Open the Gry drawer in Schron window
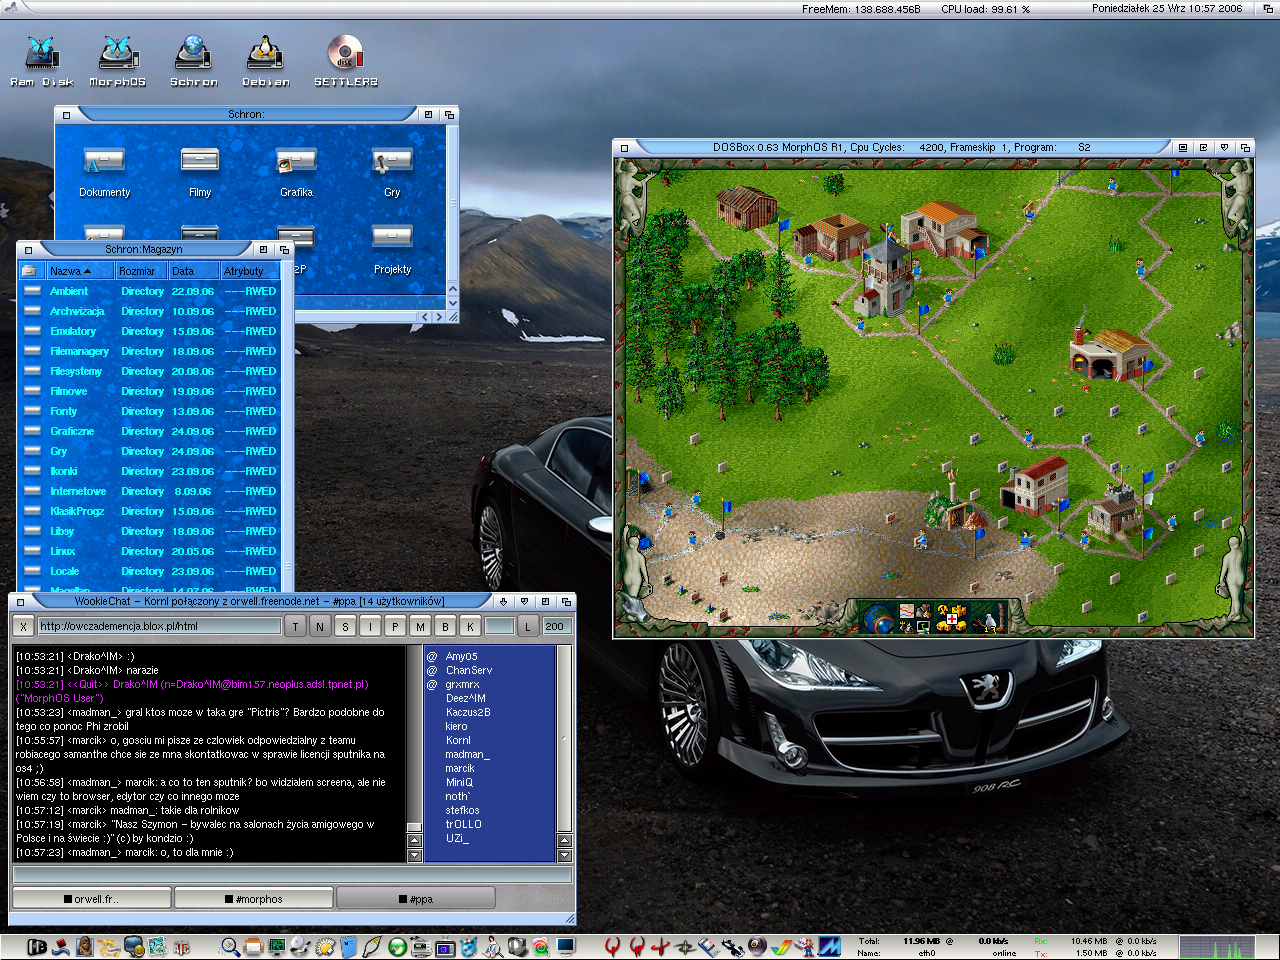 click(x=392, y=172)
